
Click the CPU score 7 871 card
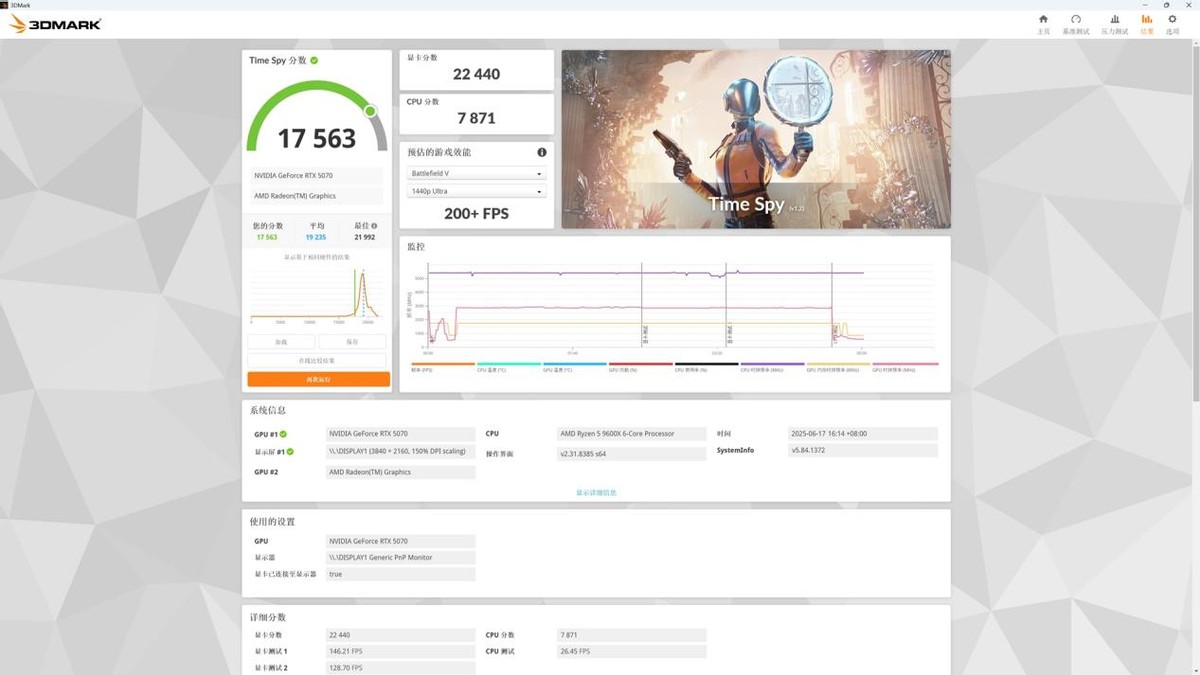click(x=476, y=114)
